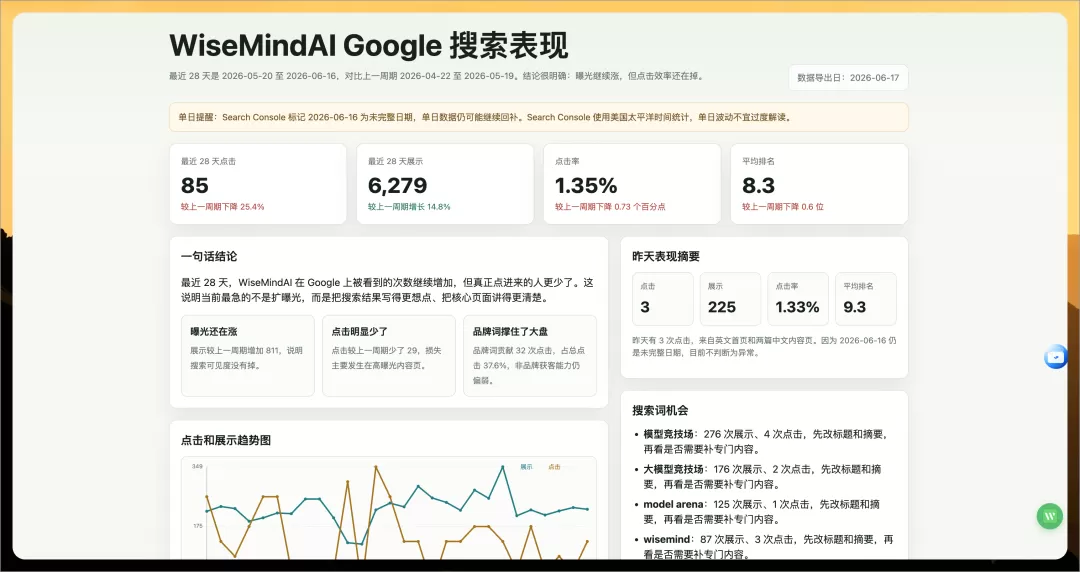Viewport: 1080px width, 572px height.
Task: Select the text 较上一周期下降 0.73 个百分点
Action: coord(610,207)
